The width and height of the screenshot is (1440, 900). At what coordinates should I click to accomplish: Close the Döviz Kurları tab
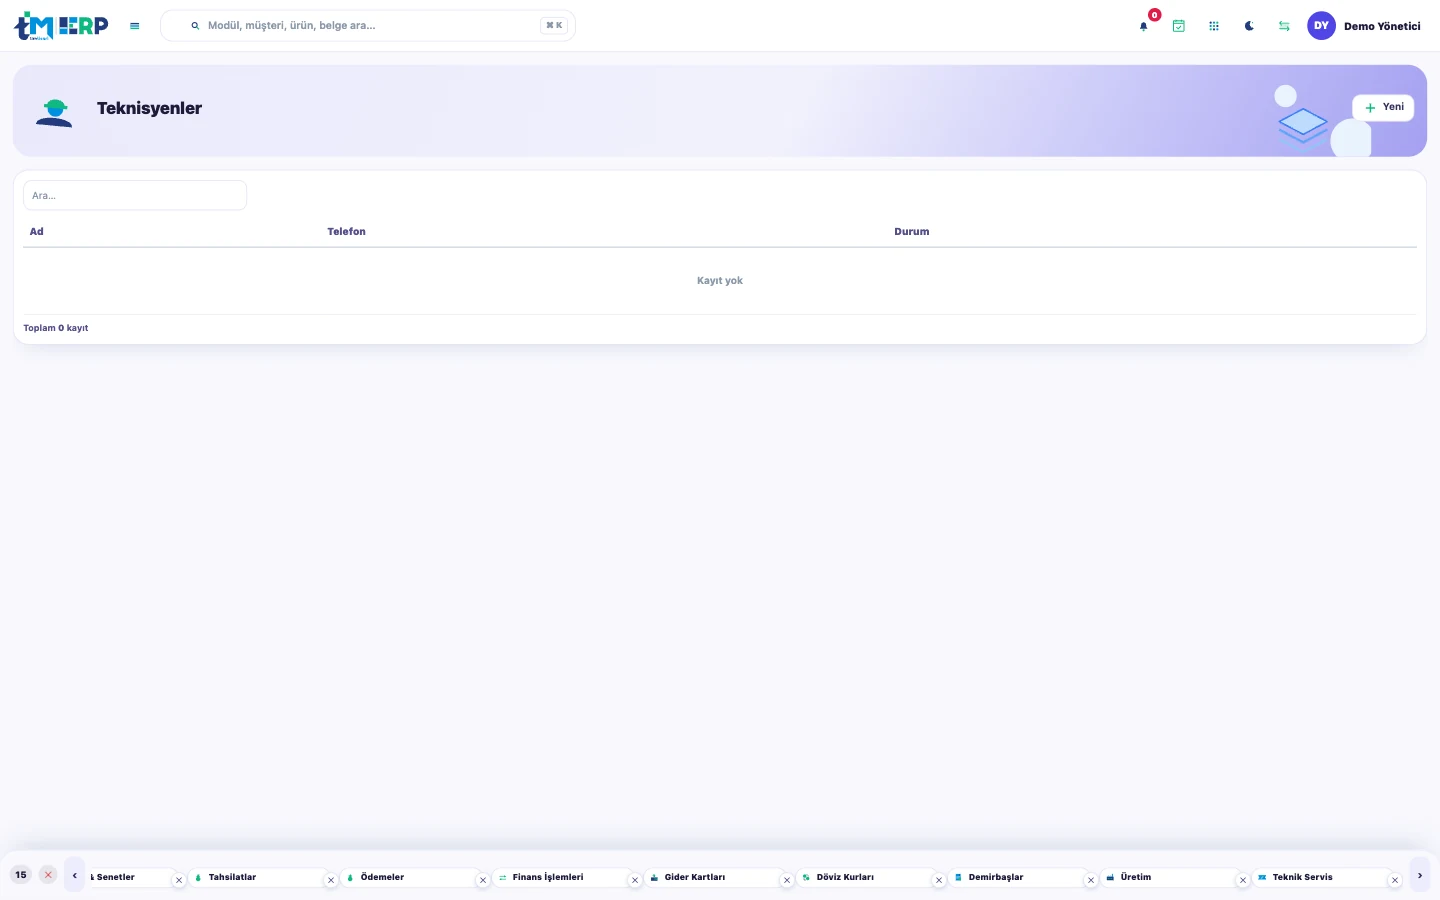pos(939,881)
